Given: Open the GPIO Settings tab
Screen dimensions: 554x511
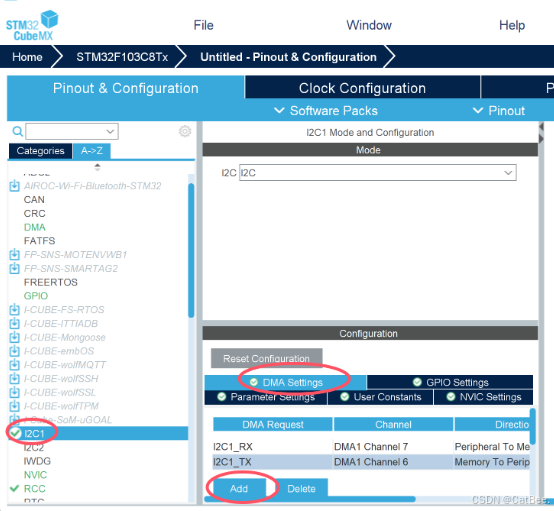Looking at the screenshot, I should point(450,382).
